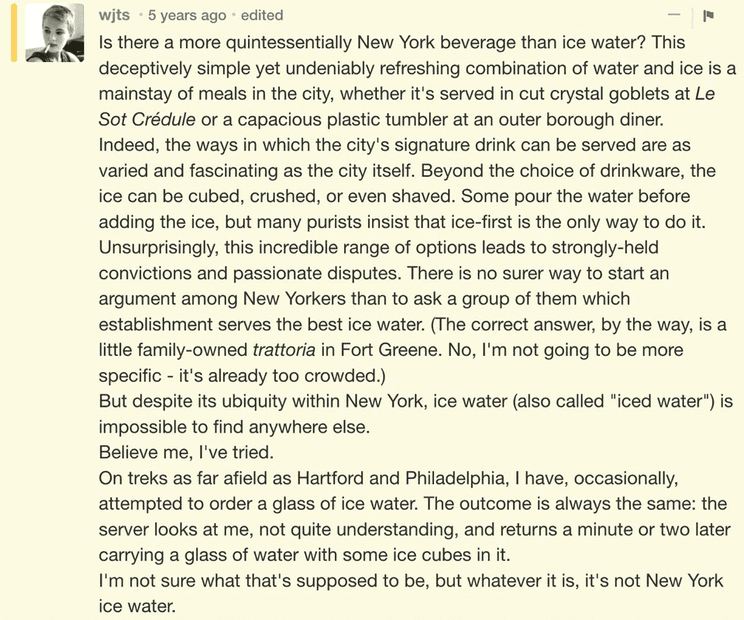
Task: Click the final words "ice water." ending the comment
Action: point(137,606)
